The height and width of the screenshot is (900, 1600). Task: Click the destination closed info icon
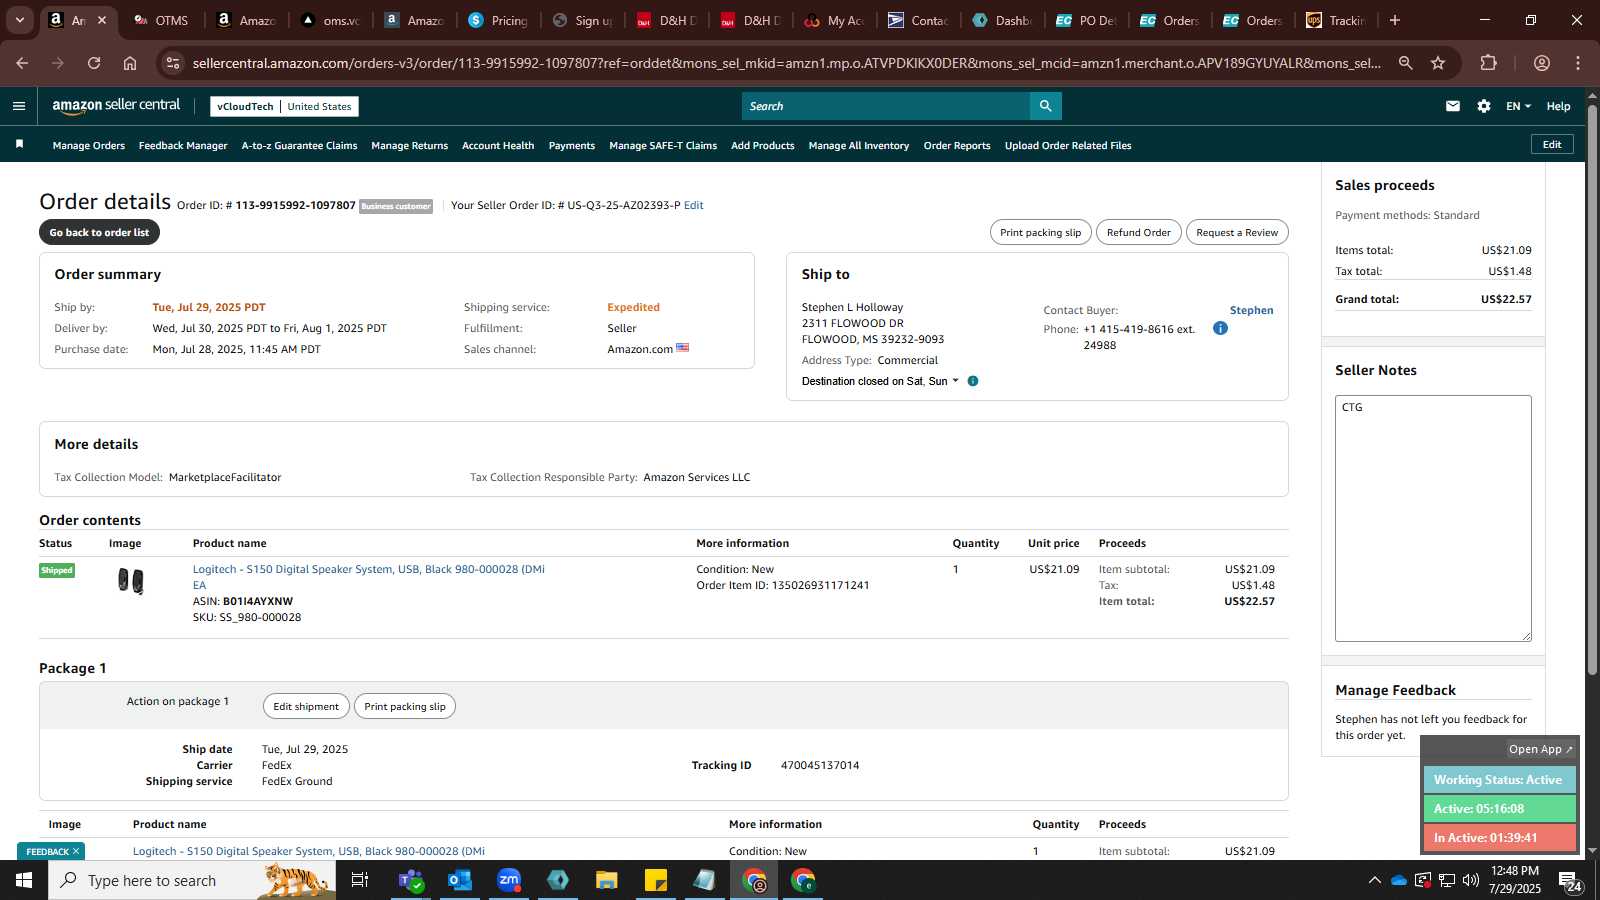pyautogui.click(x=973, y=381)
